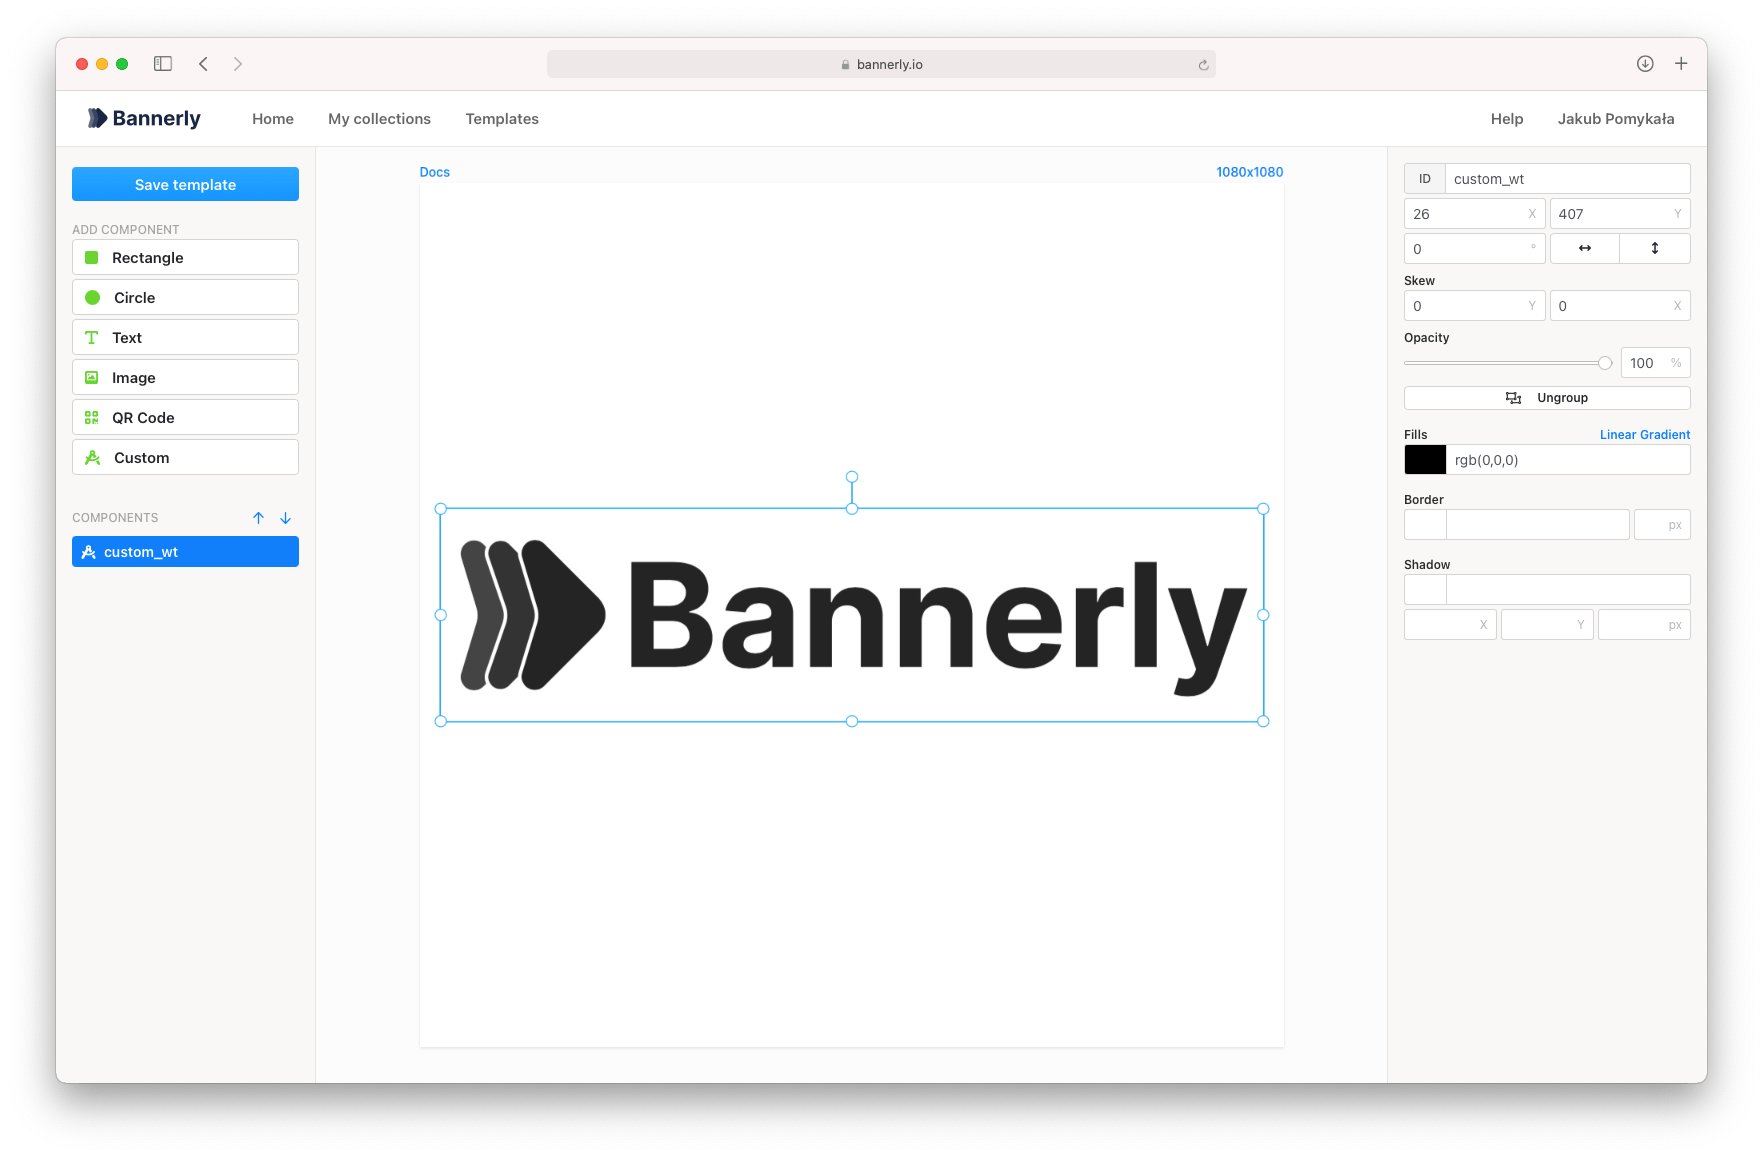
Task: Click the Skew X input field
Action: click(1620, 306)
